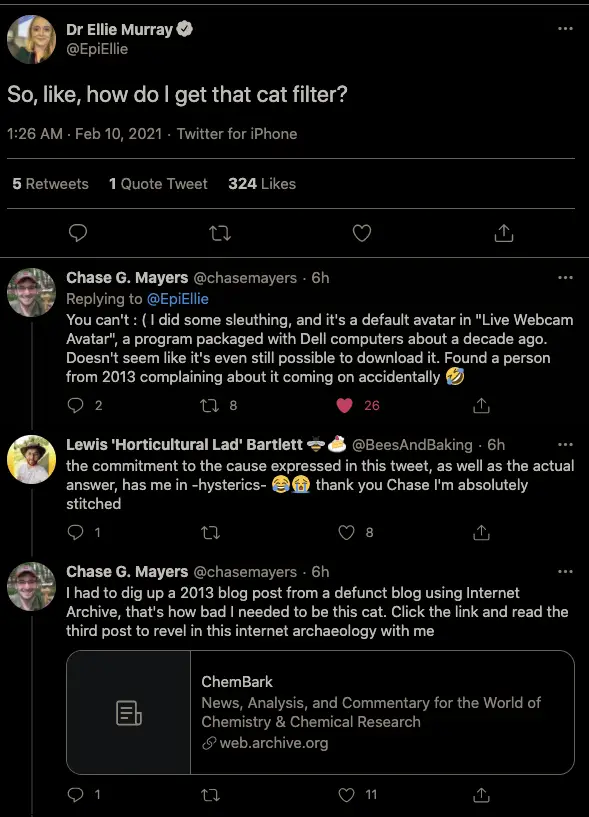589x817 pixels.
Task: View the 5 Retweets list
Action: click(x=51, y=184)
